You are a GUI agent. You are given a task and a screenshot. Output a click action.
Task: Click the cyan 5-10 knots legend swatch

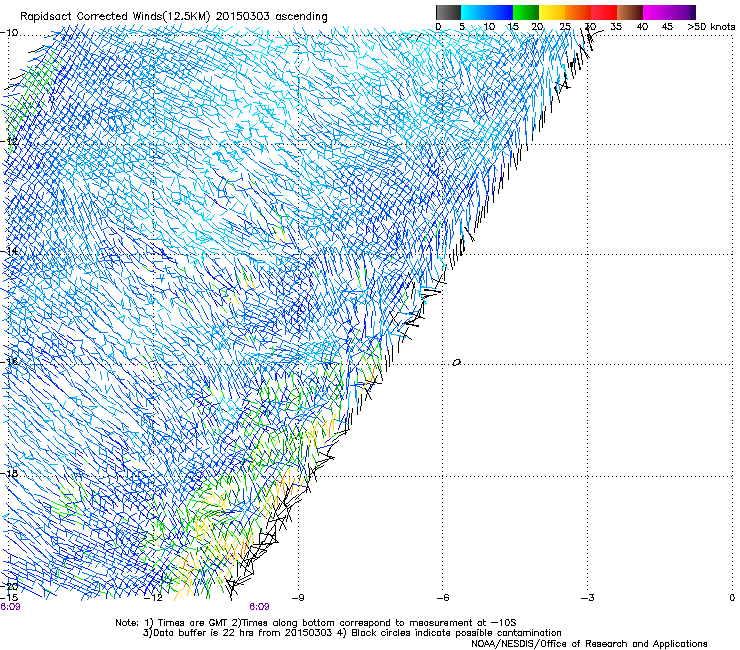pyautogui.click(x=474, y=12)
